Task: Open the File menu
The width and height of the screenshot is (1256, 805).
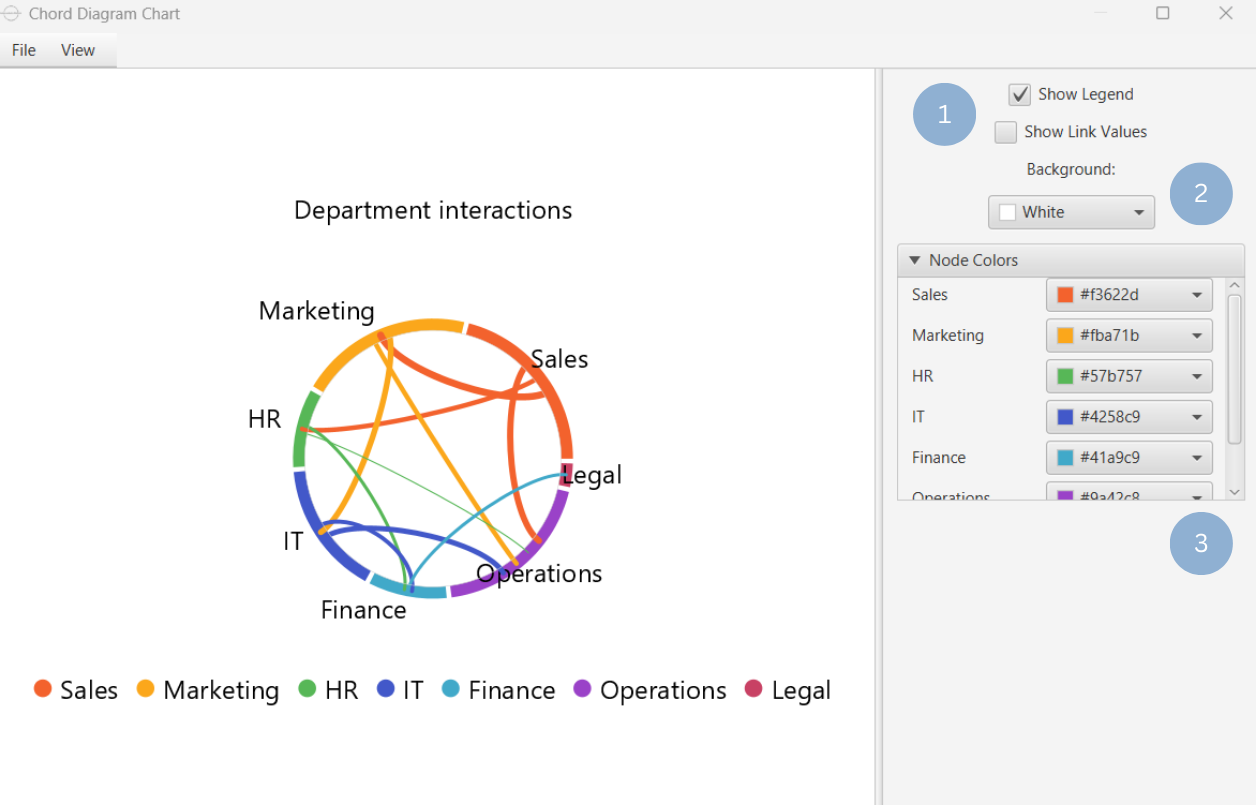Action: click(24, 50)
